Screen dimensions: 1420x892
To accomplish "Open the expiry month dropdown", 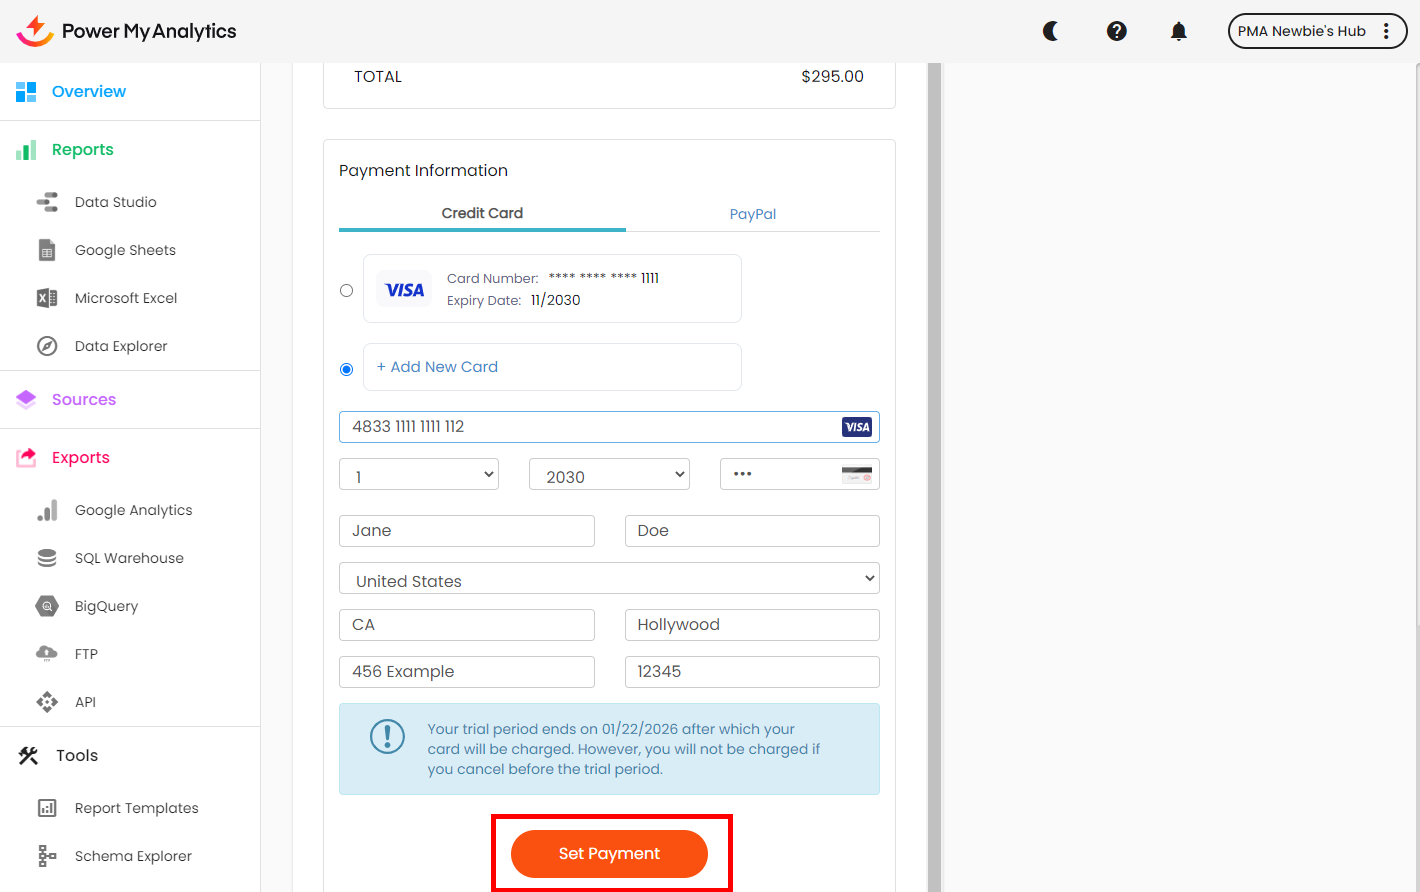I will tap(419, 475).
